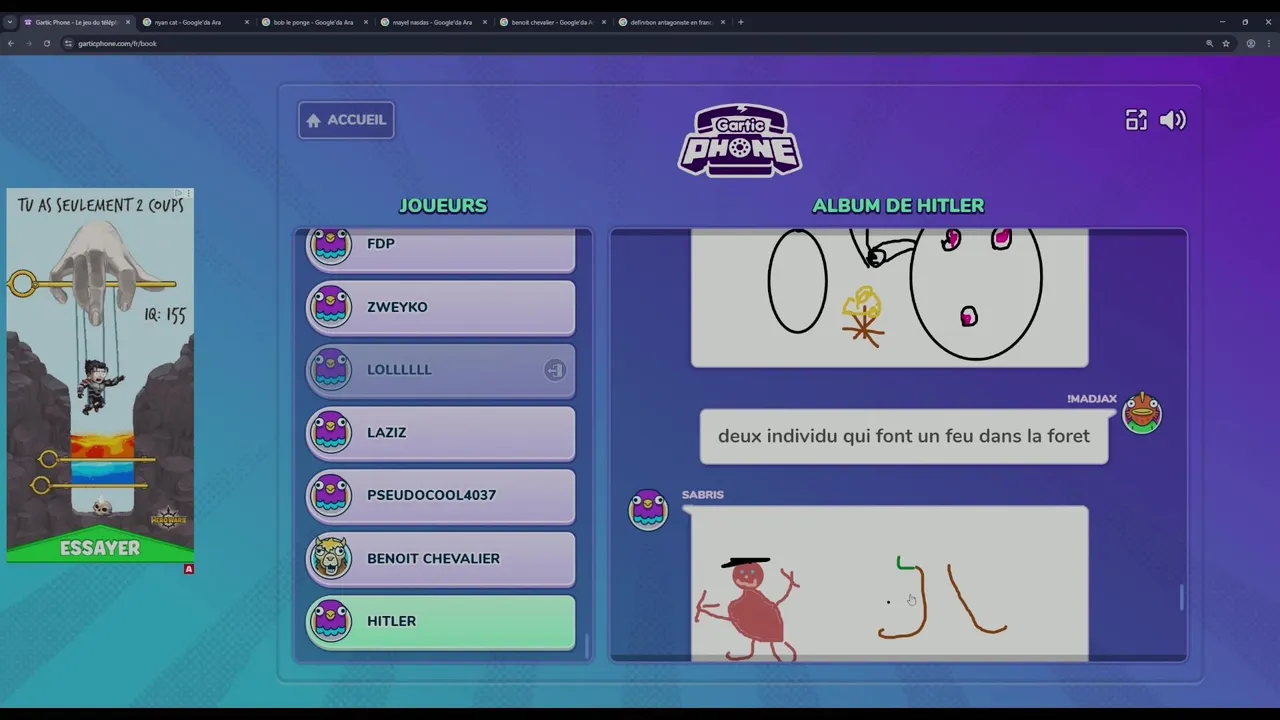Click SABRIS's avatar in album

pyautogui.click(x=648, y=510)
